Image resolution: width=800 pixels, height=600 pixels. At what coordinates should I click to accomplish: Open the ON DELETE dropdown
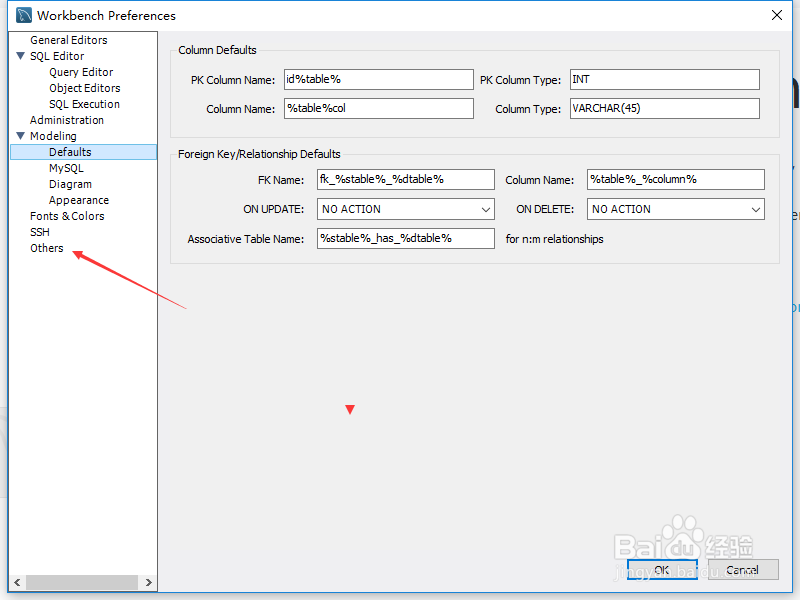tap(676, 209)
